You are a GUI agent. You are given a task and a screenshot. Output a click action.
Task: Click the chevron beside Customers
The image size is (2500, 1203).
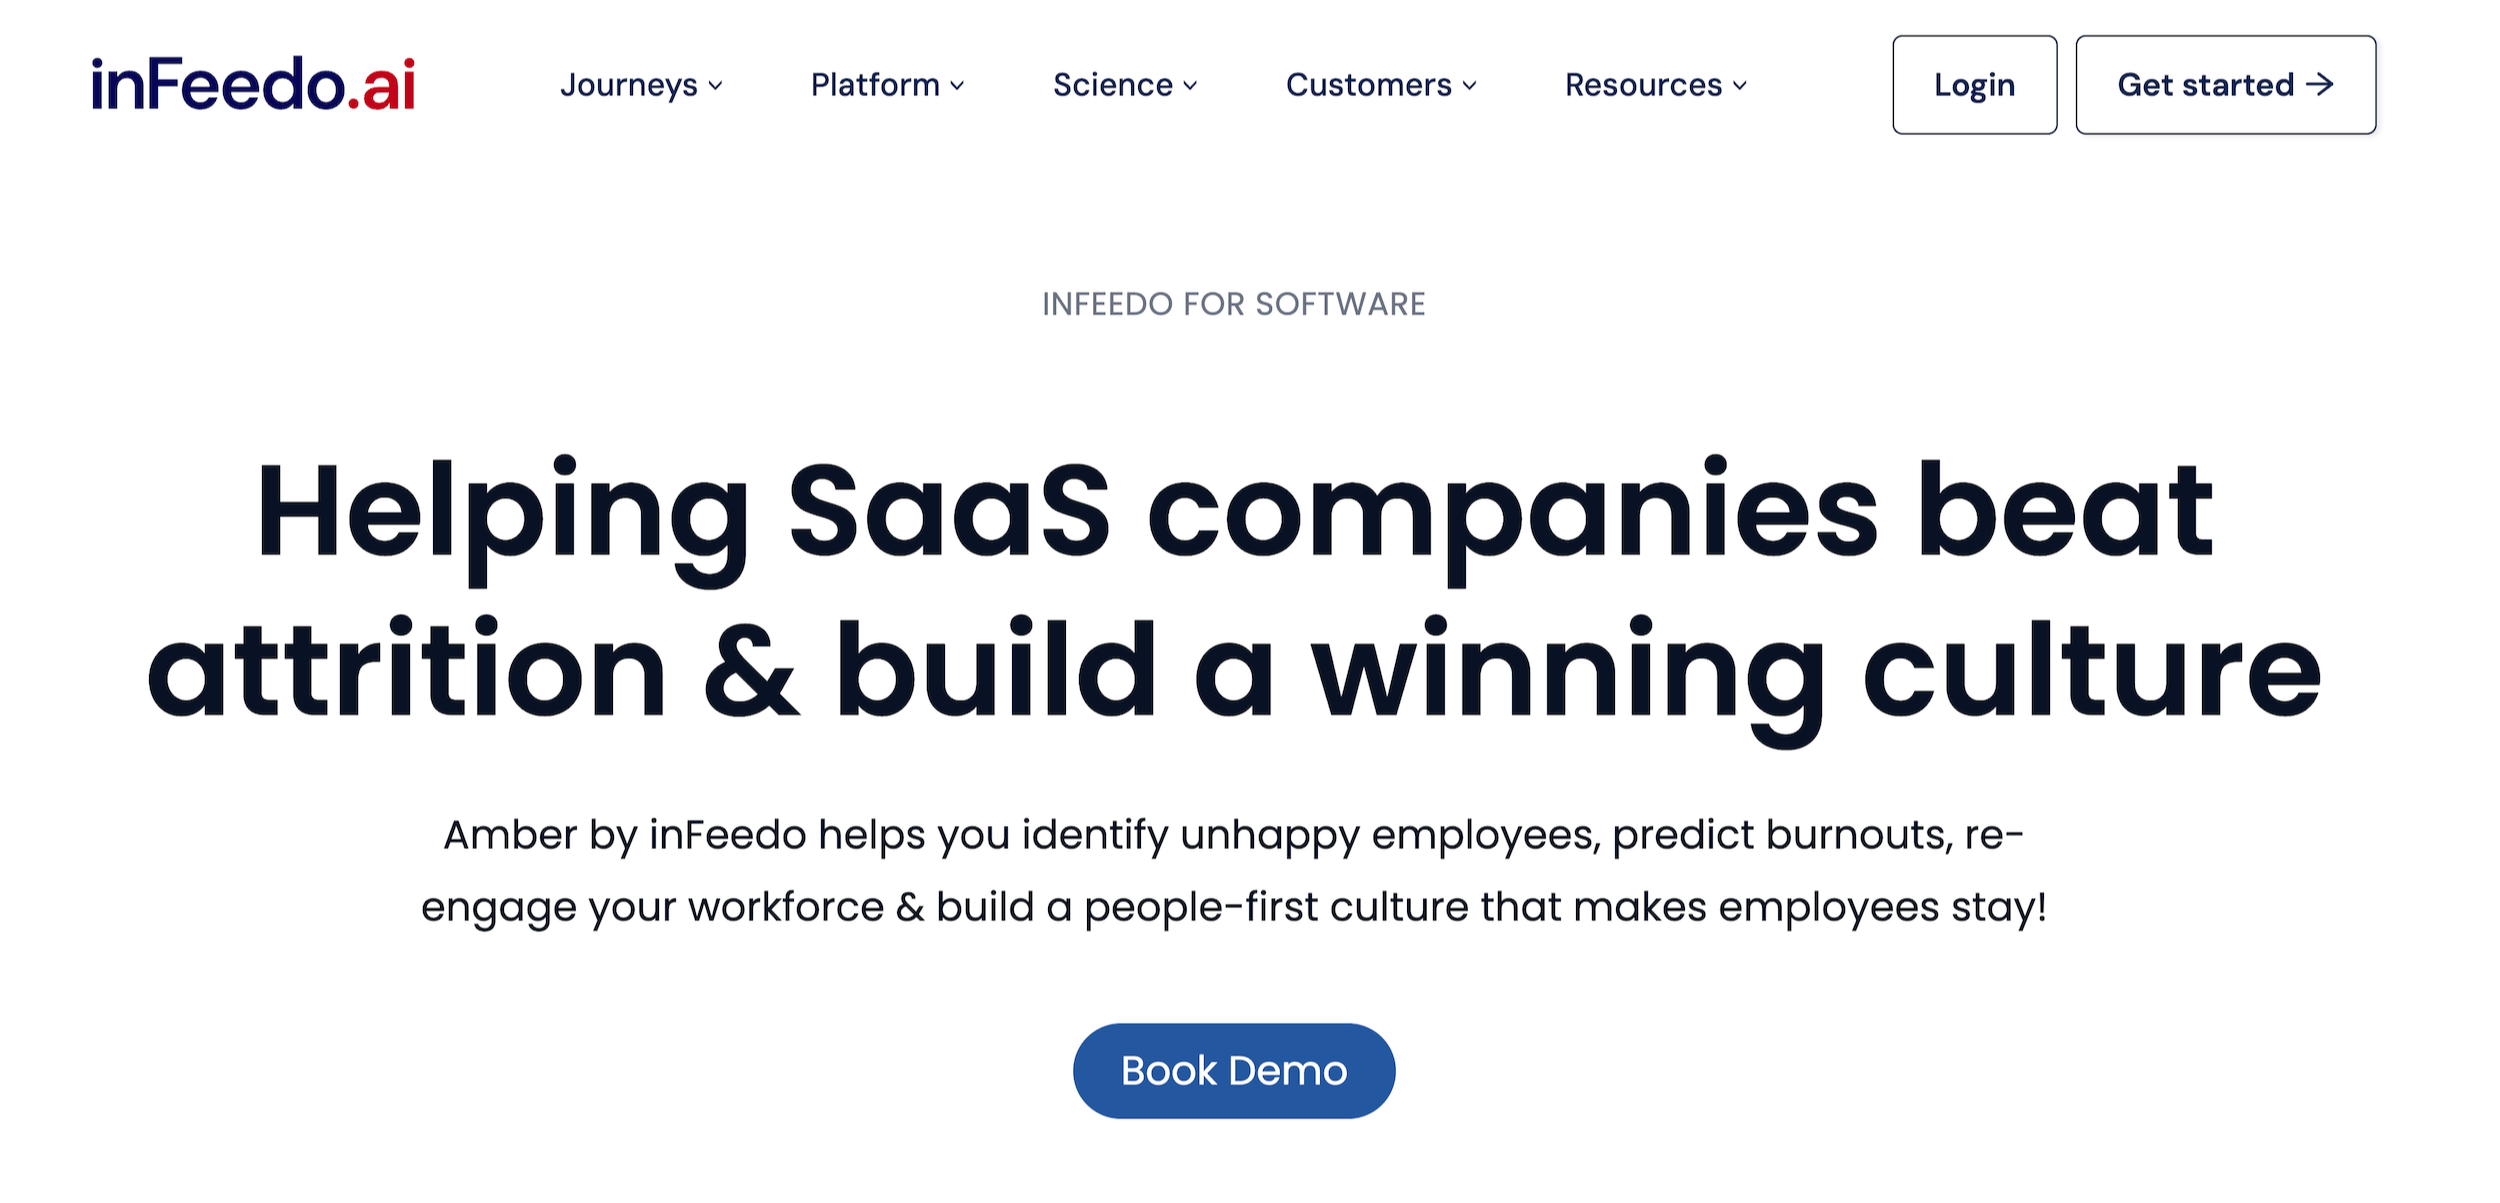tap(1468, 87)
